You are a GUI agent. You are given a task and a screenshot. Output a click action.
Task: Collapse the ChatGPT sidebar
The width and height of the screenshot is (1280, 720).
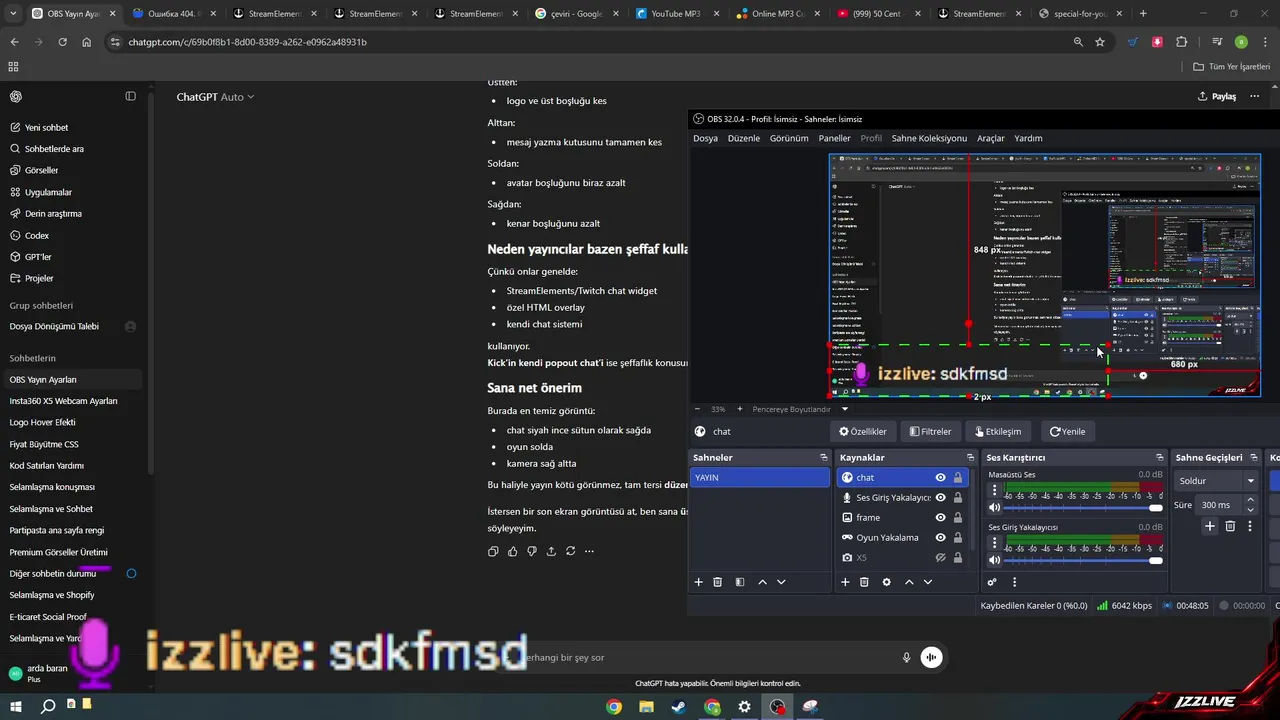point(130,96)
